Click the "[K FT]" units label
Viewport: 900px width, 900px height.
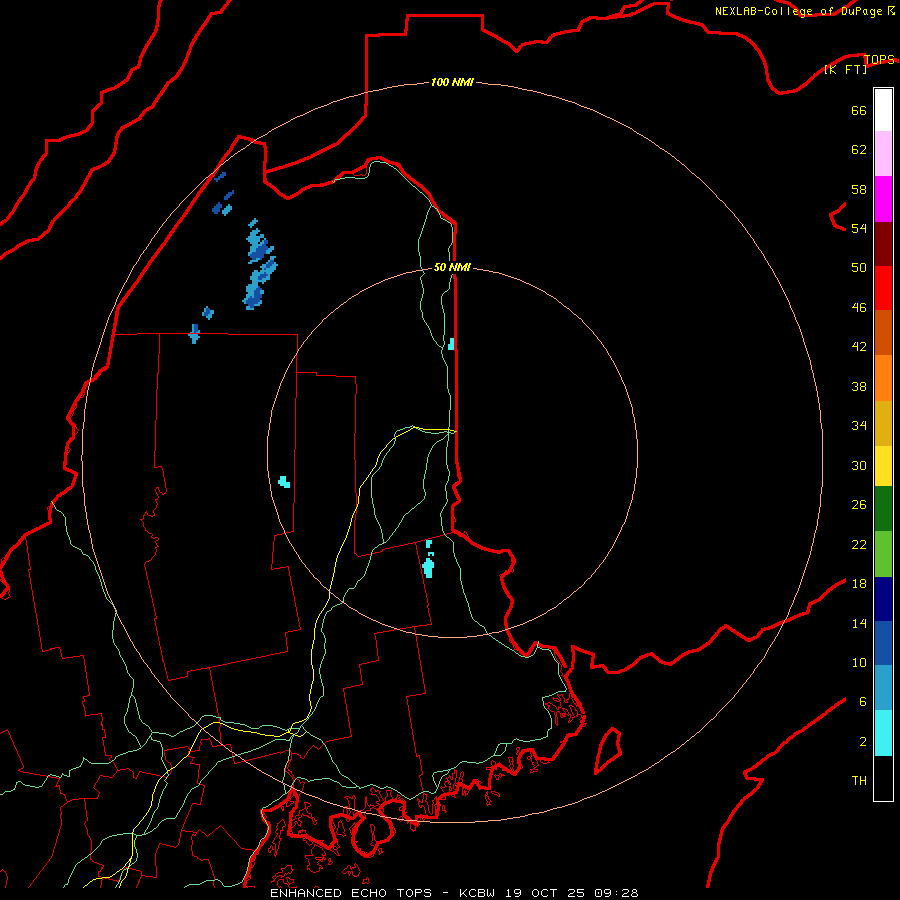[845, 69]
